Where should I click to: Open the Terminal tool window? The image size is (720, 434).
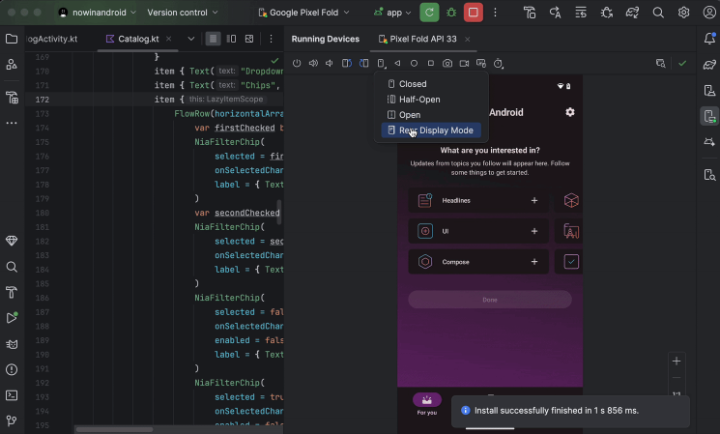(x=11, y=395)
